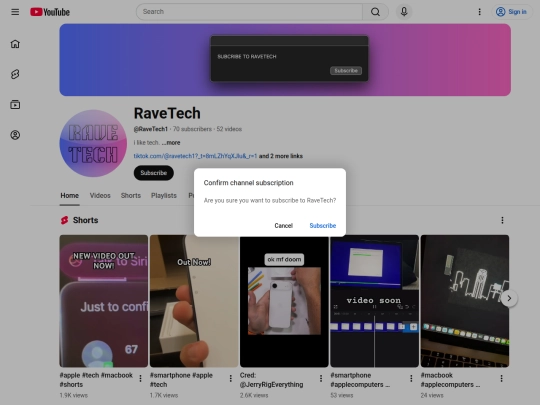
Task: Select the Home channel tab
Action: [70, 196]
